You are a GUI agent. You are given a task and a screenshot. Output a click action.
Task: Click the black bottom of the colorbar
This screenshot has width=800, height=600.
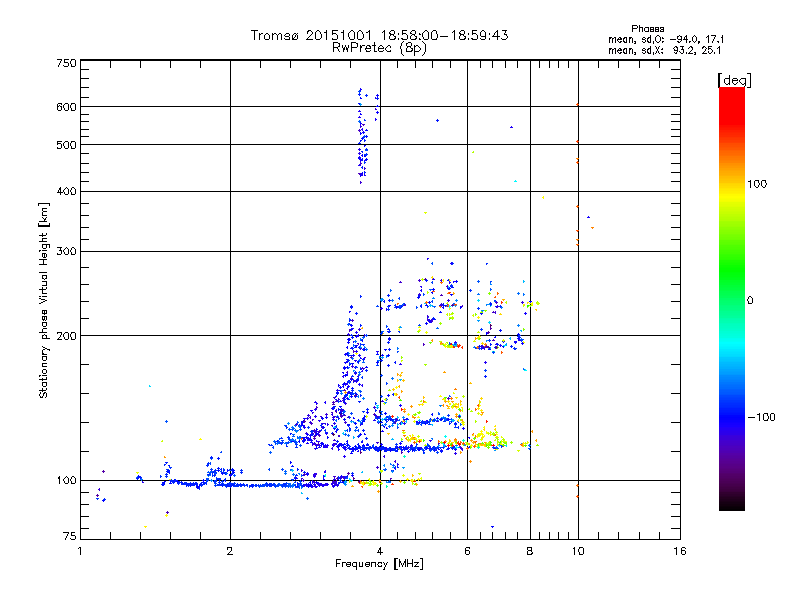coord(732,503)
